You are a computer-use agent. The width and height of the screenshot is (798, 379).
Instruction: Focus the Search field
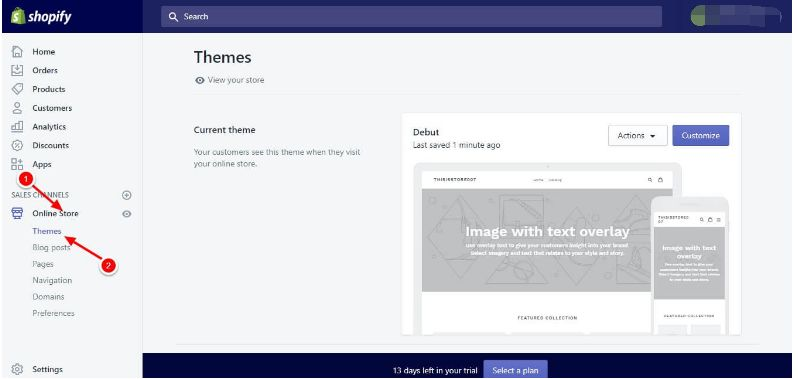point(411,16)
